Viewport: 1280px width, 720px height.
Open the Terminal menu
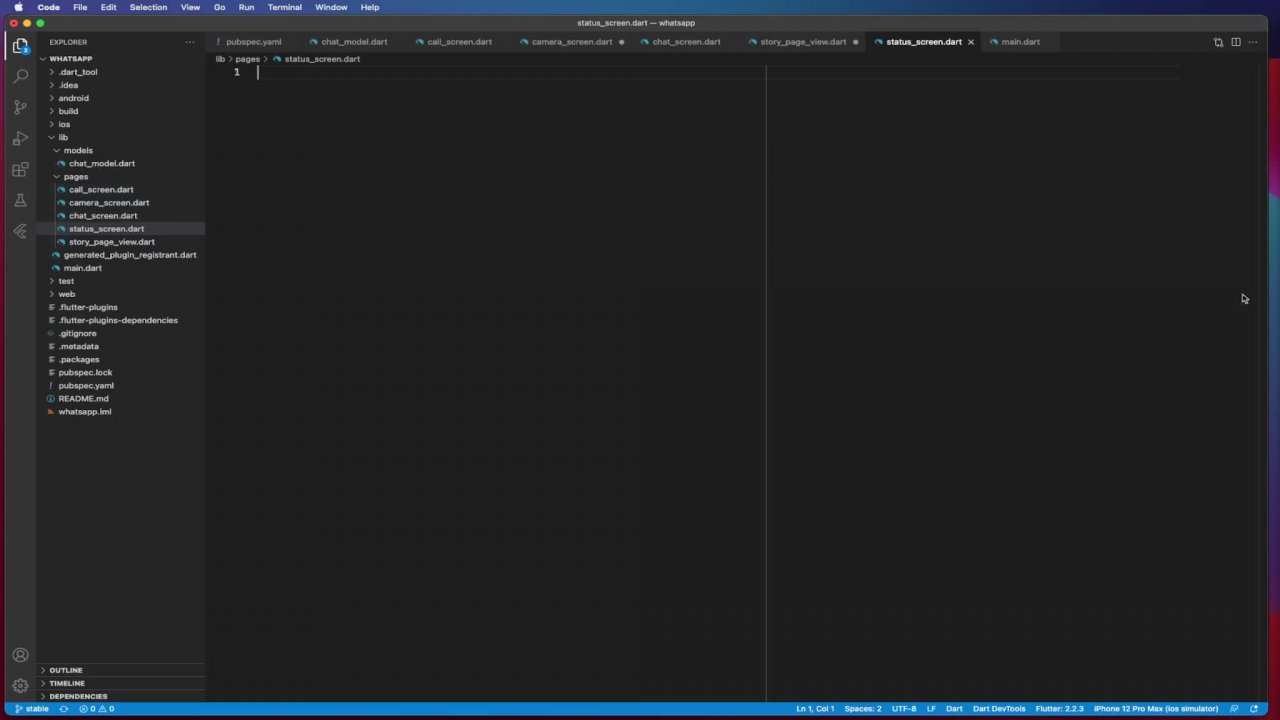(285, 7)
